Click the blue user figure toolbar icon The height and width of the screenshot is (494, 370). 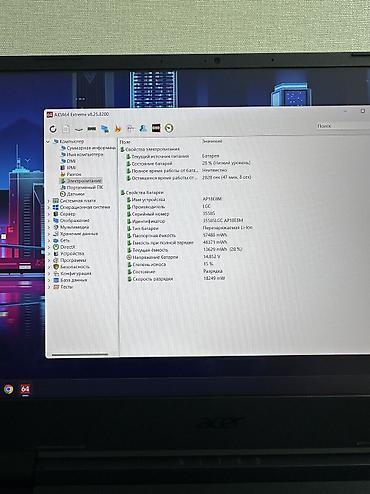143,128
